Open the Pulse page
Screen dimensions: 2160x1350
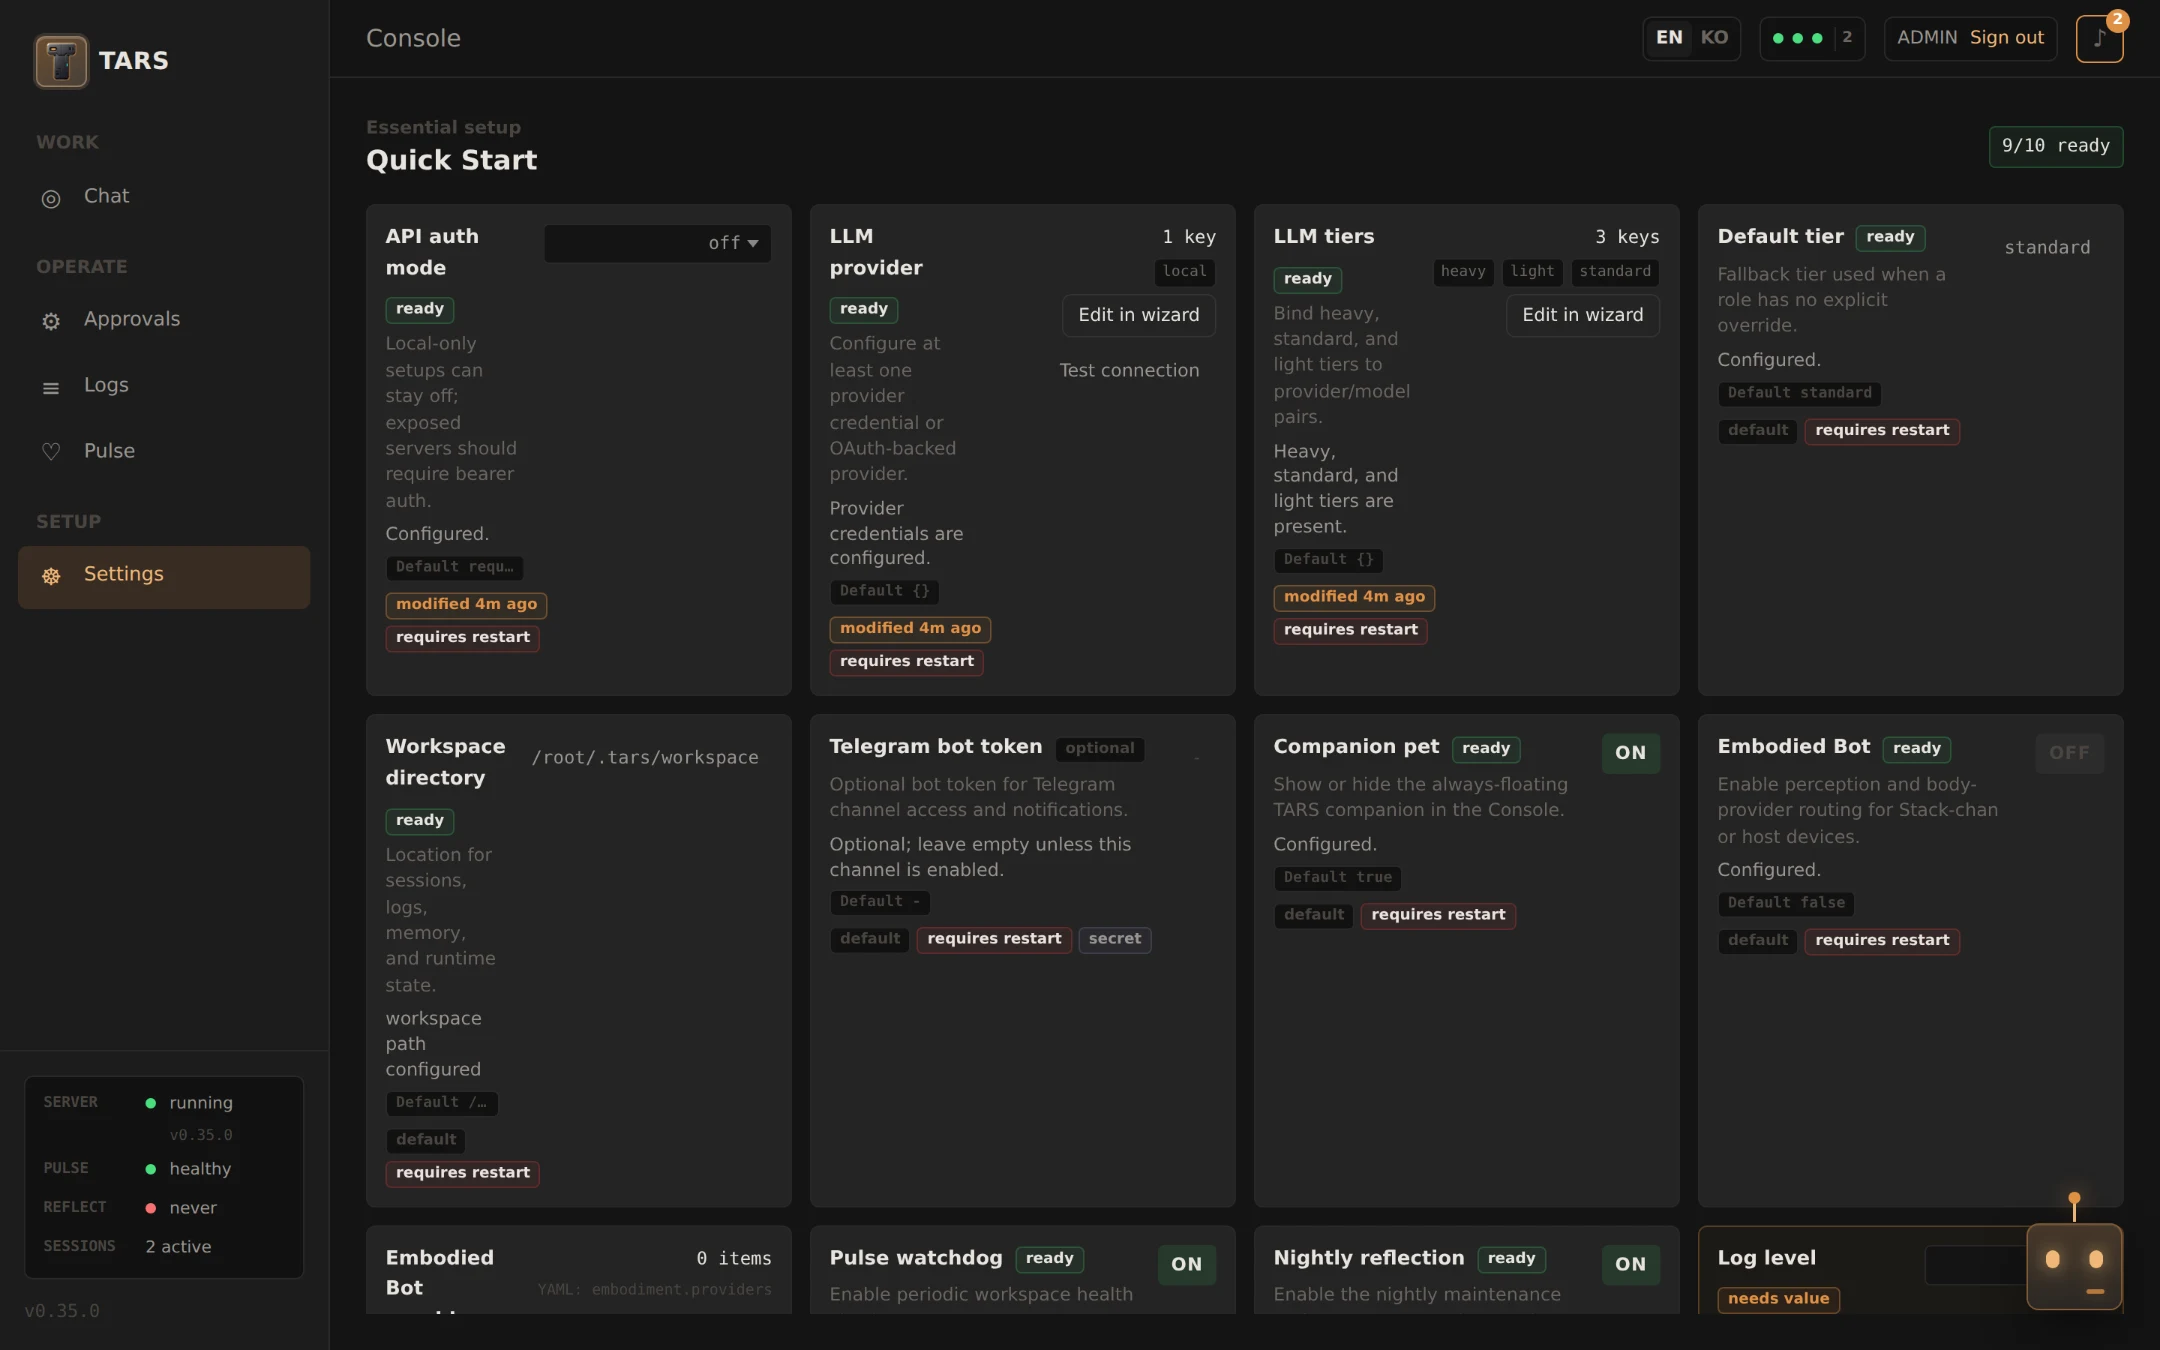pos(164,452)
